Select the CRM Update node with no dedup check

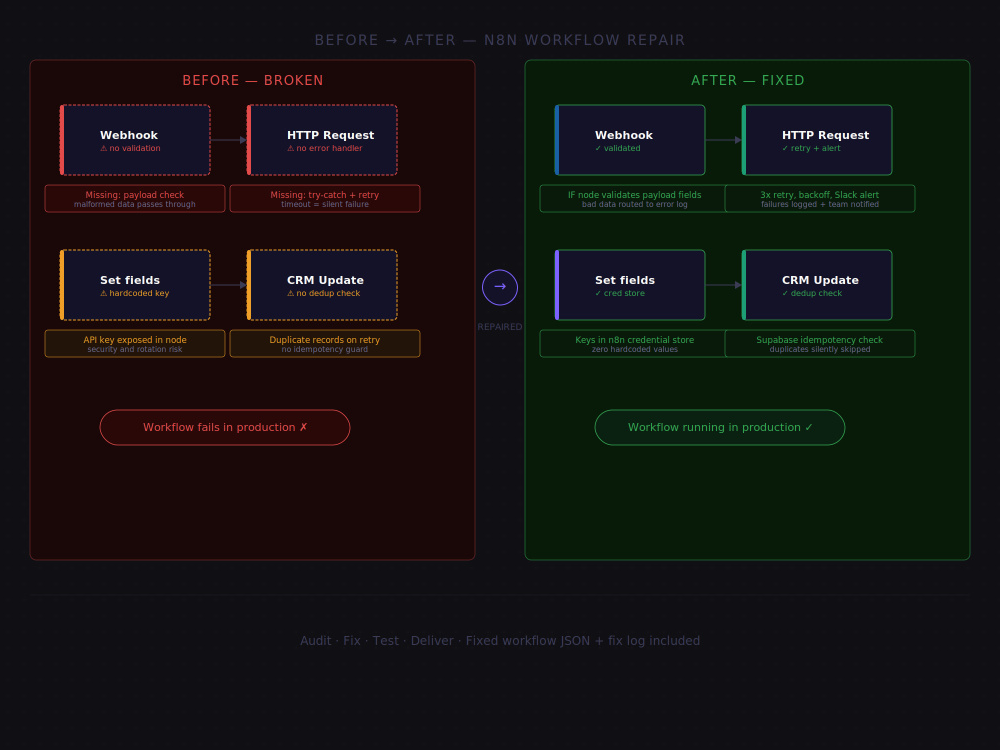pos(322,285)
